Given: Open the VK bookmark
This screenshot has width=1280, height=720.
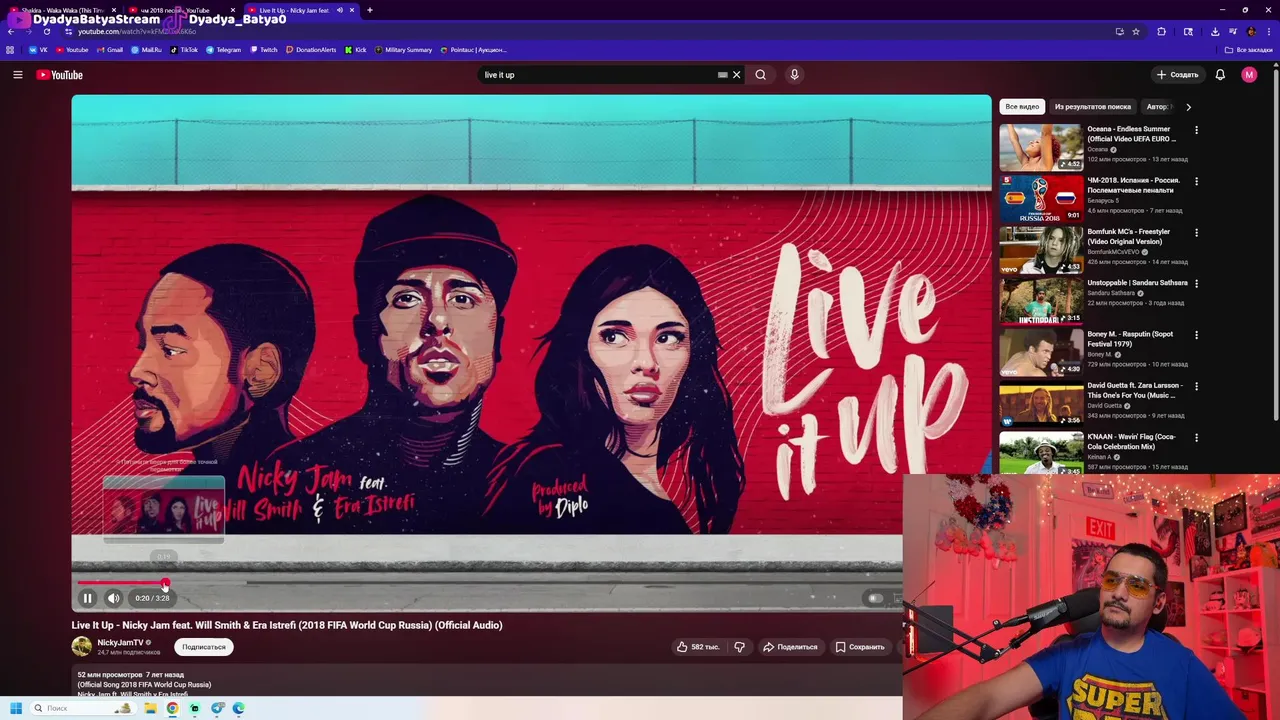Looking at the screenshot, I should coord(39,49).
